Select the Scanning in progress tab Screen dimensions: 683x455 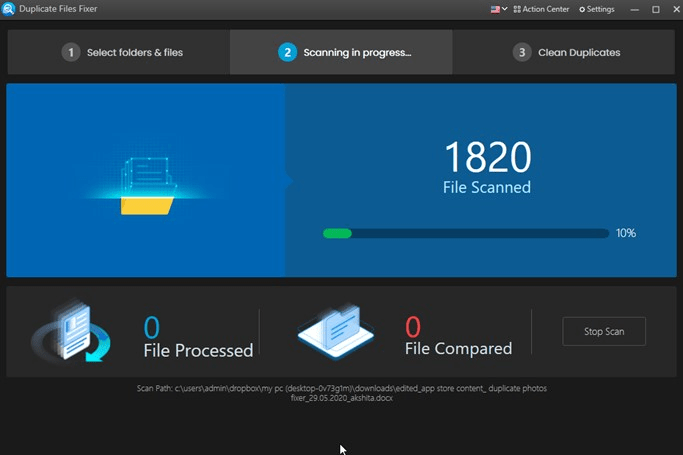point(341,52)
